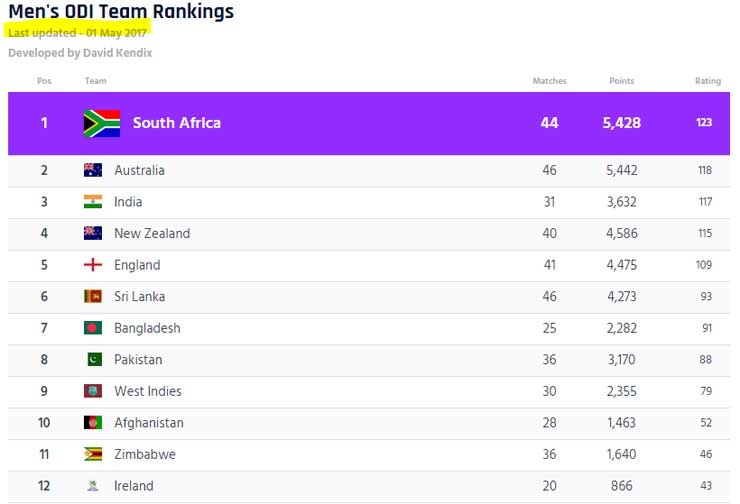Screen dimensions: 740x504
Task: Click the Zimbabwe flag icon
Action: pyautogui.click(x=92, y=454)
